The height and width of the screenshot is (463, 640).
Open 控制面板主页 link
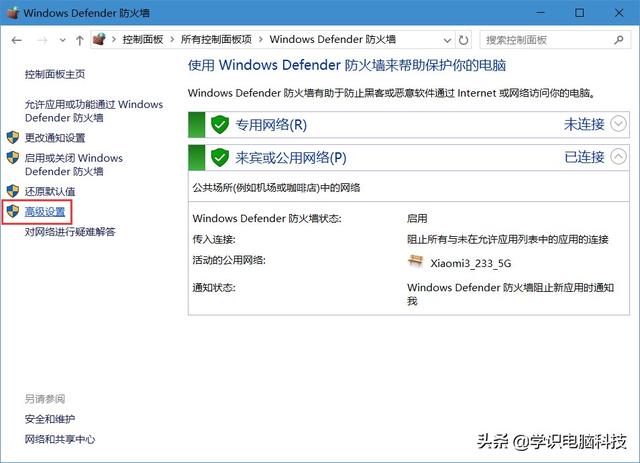55,74
